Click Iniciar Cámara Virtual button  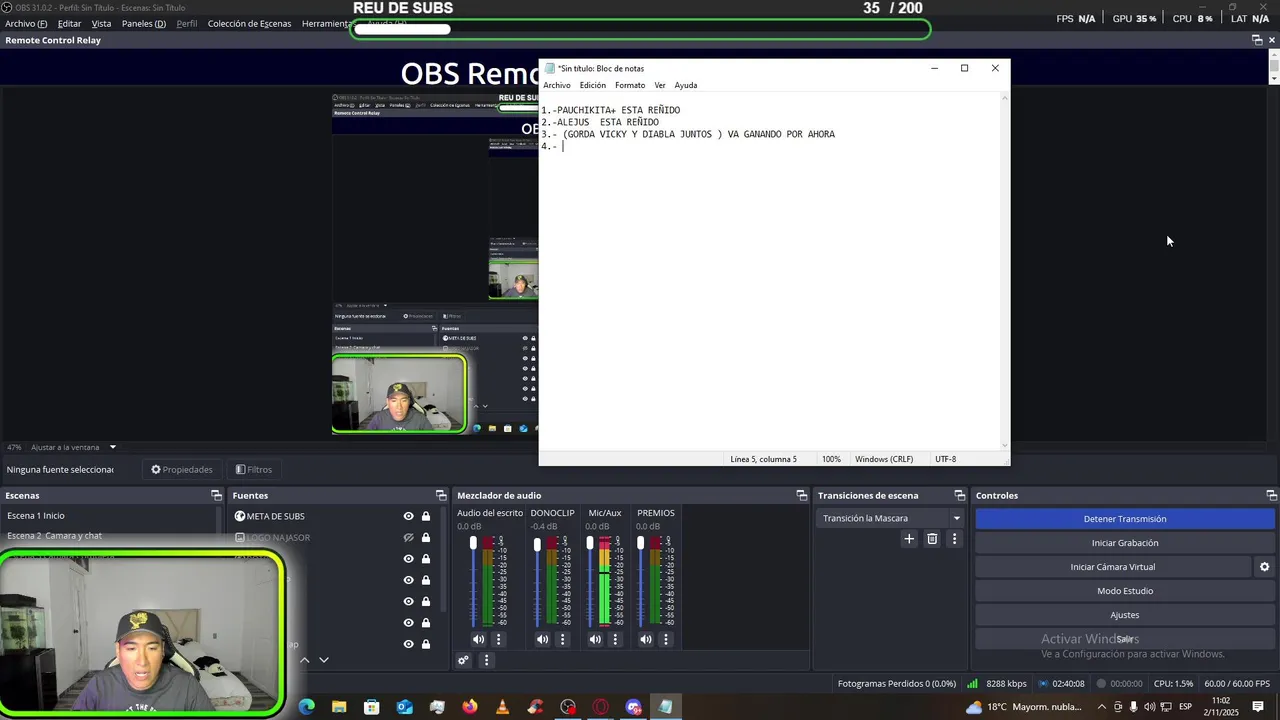[1113, 567]
